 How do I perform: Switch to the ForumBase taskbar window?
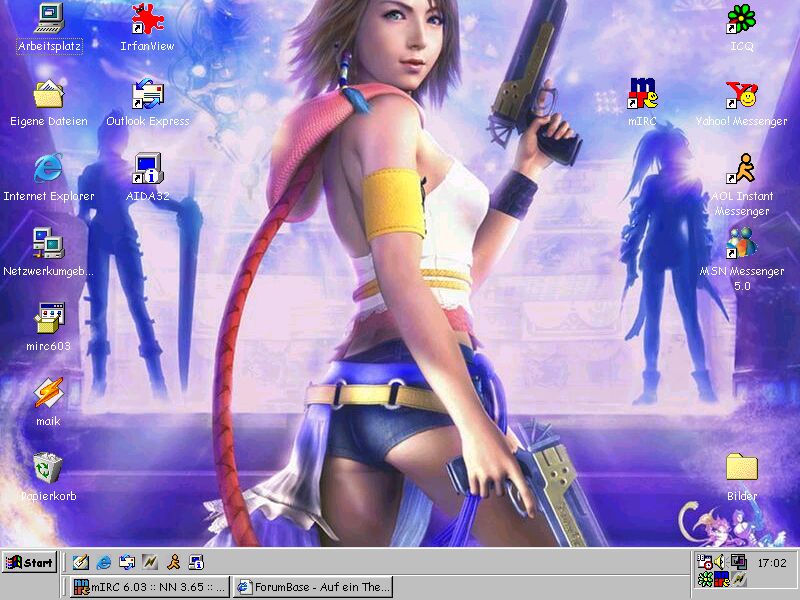click(x=314, y=587)
